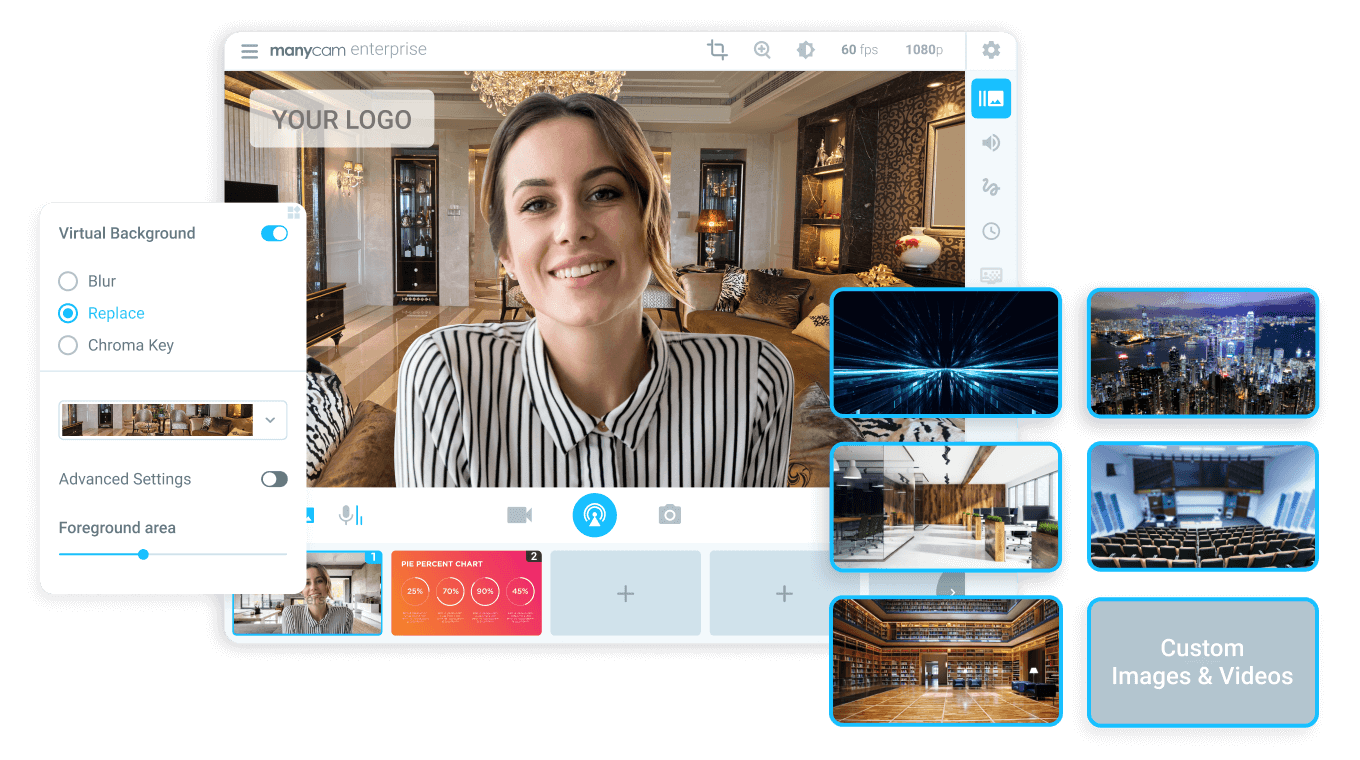Open the hamburger menu

coord(249,51)
